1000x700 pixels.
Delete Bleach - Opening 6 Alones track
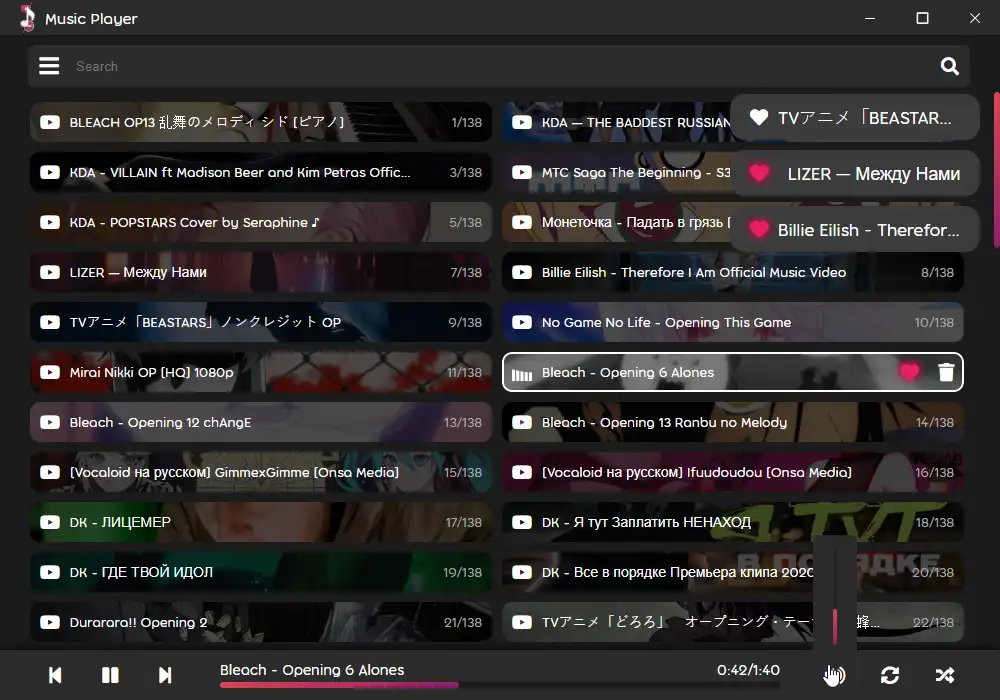946,372
